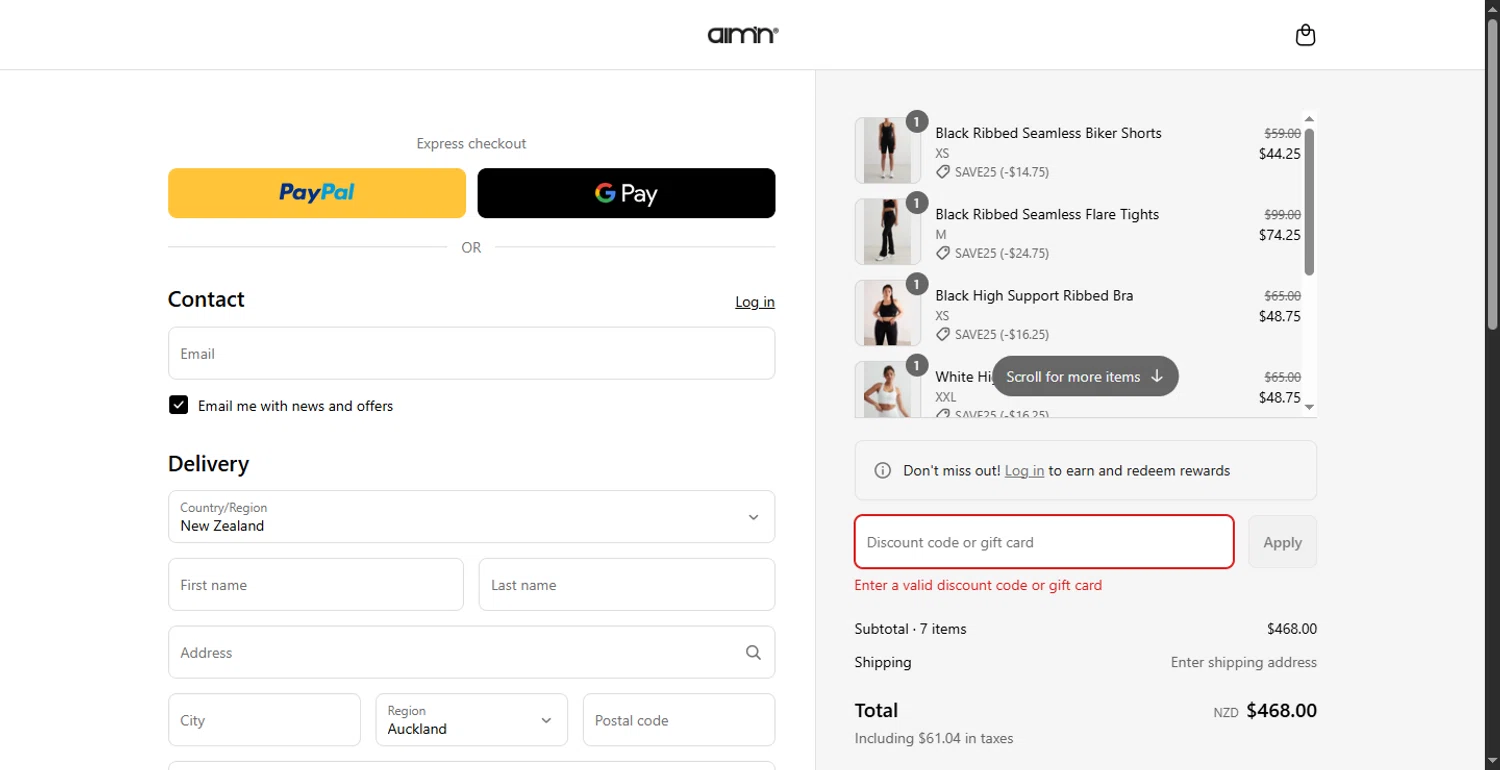Click the NZD total amount $468.00
The height and width of the screenshot is (770, 1500).
pos(1281,711)
